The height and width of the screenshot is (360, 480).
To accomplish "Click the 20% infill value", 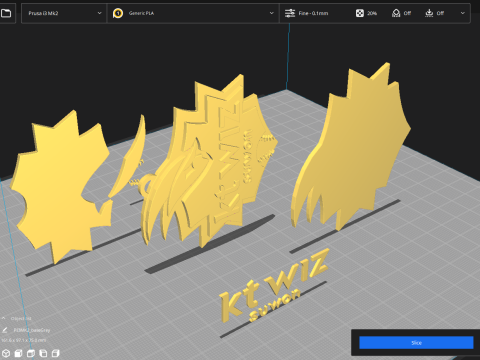I will tap(372, 13).
